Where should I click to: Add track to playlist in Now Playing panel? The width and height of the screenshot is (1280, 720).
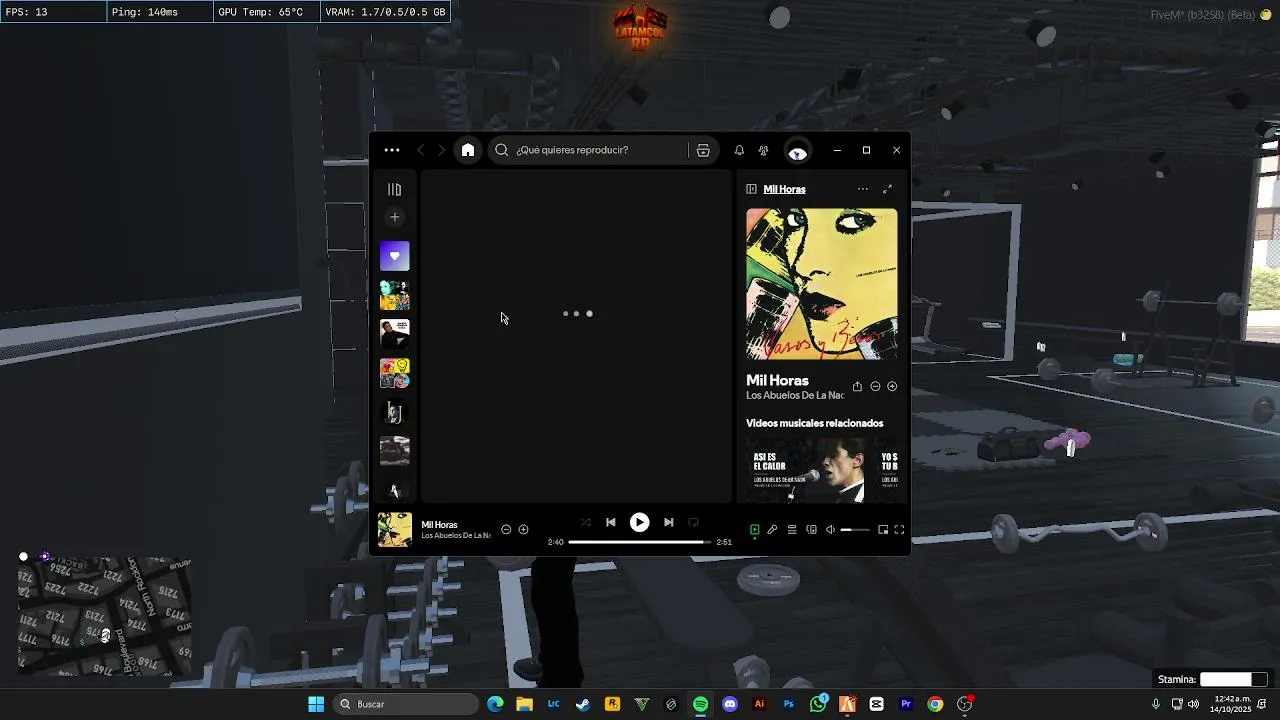(x=892, y=386)
